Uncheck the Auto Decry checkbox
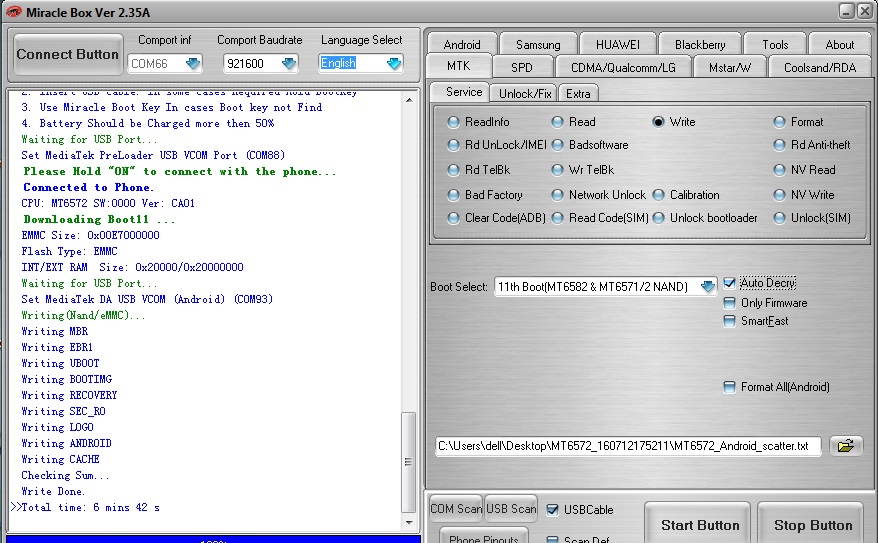Screen dimensions: 878x543 click(729, 283)
